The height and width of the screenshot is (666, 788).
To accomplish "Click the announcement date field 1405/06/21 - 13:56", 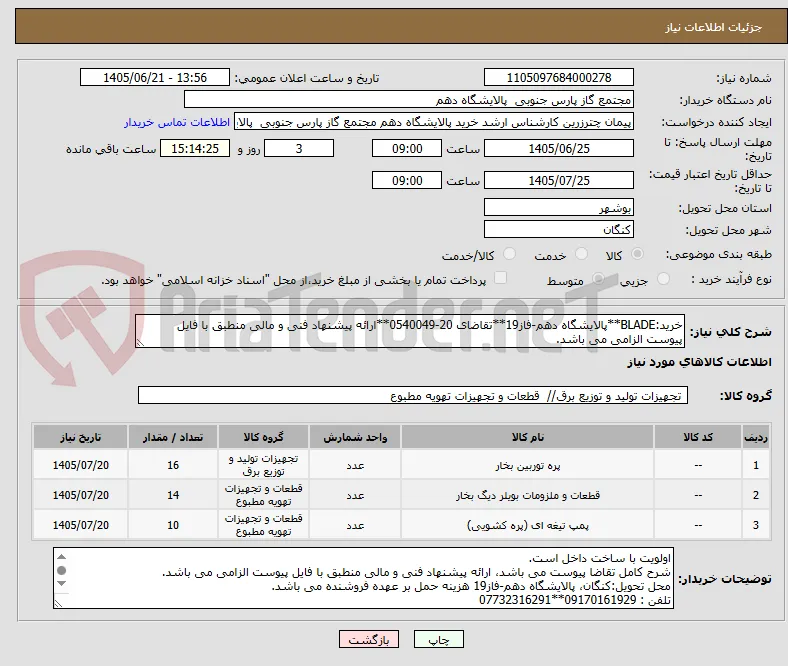I will [155, 77].
